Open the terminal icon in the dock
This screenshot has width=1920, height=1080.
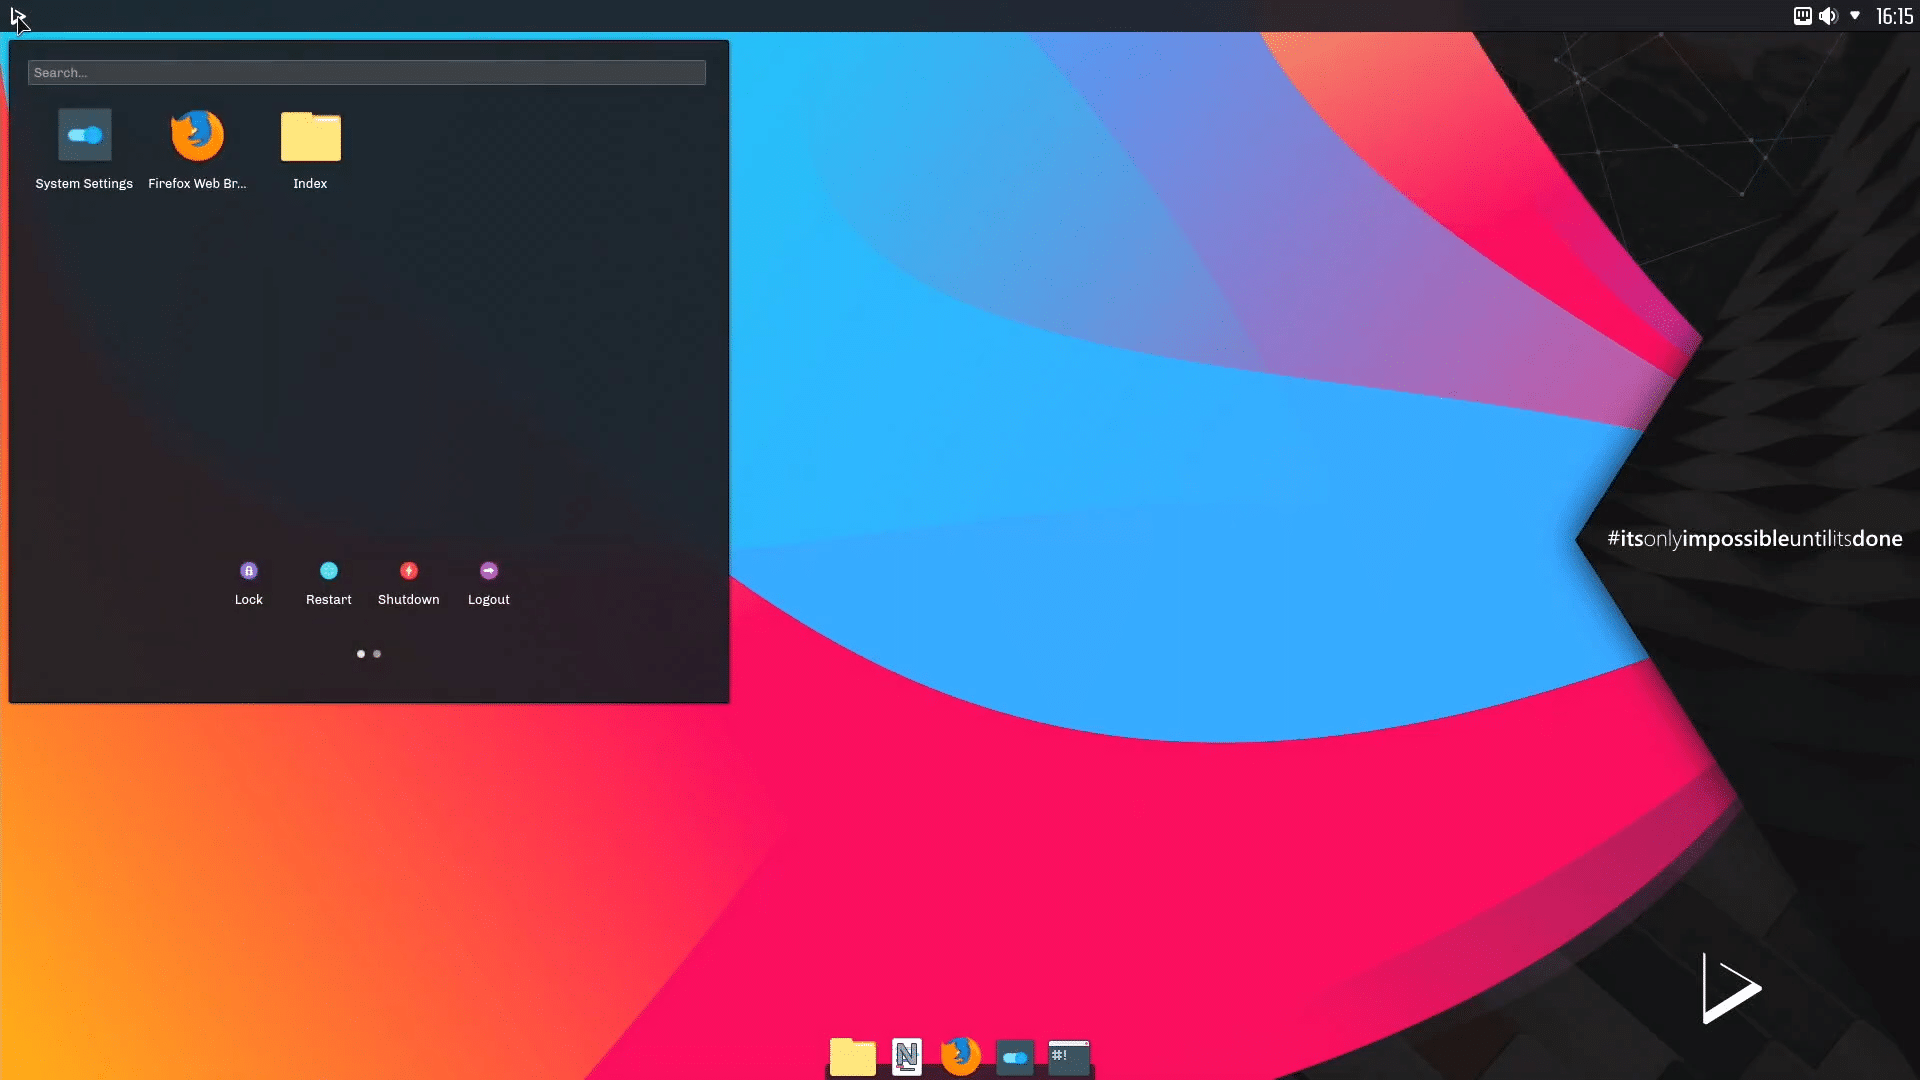[x=1069, y=1057]
